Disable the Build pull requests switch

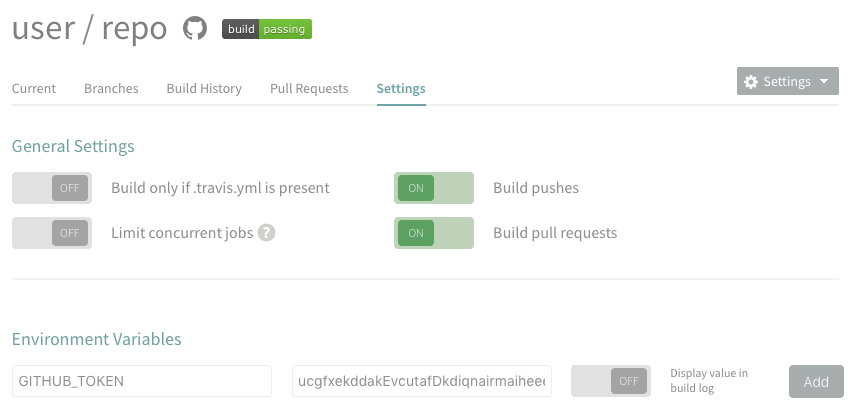coord(434,233)
